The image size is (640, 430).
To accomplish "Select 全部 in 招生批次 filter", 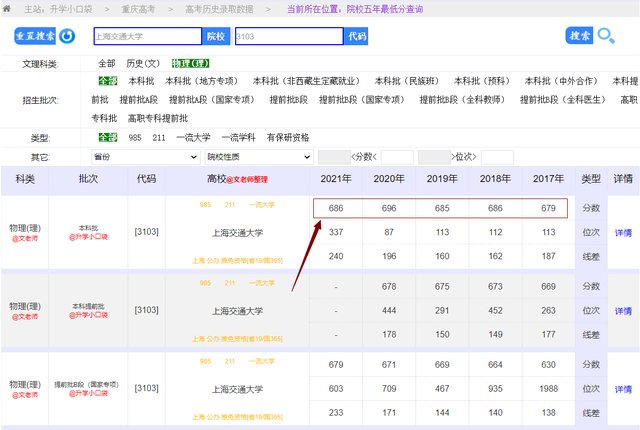I will pos(108,81).
